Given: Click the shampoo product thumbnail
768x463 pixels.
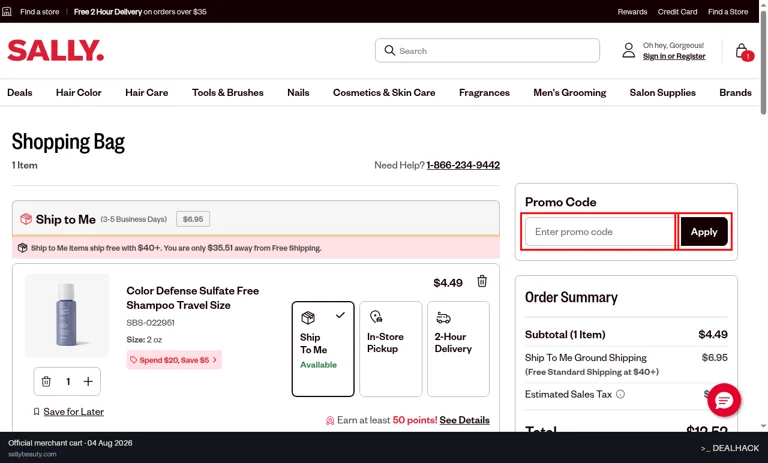Looking at the screenshot, I should pyautogui.click(x=67, y=315).
